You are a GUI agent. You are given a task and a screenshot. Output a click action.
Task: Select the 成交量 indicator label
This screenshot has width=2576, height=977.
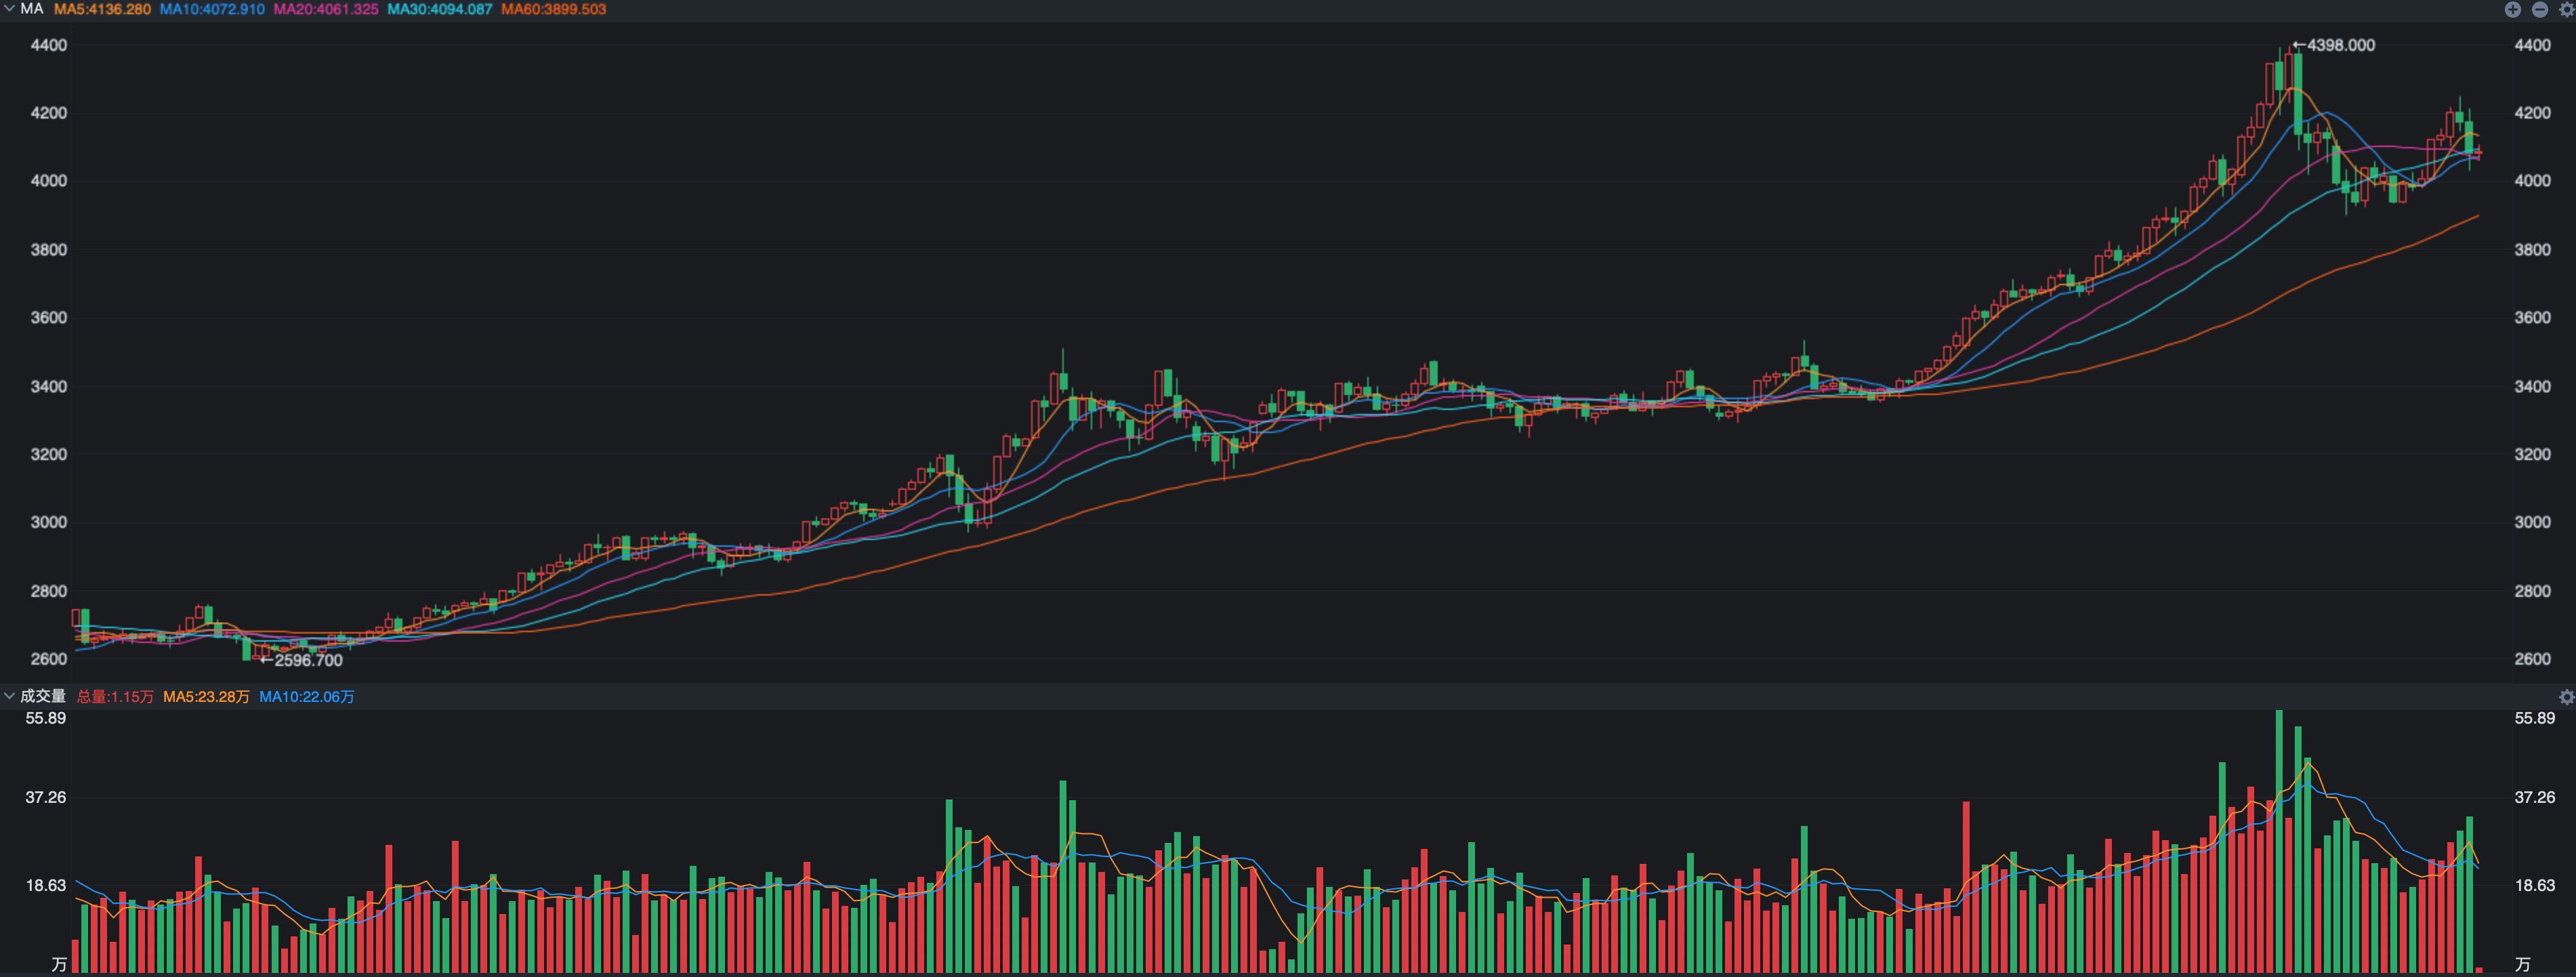pyautogui.click(x=43, y=696)
